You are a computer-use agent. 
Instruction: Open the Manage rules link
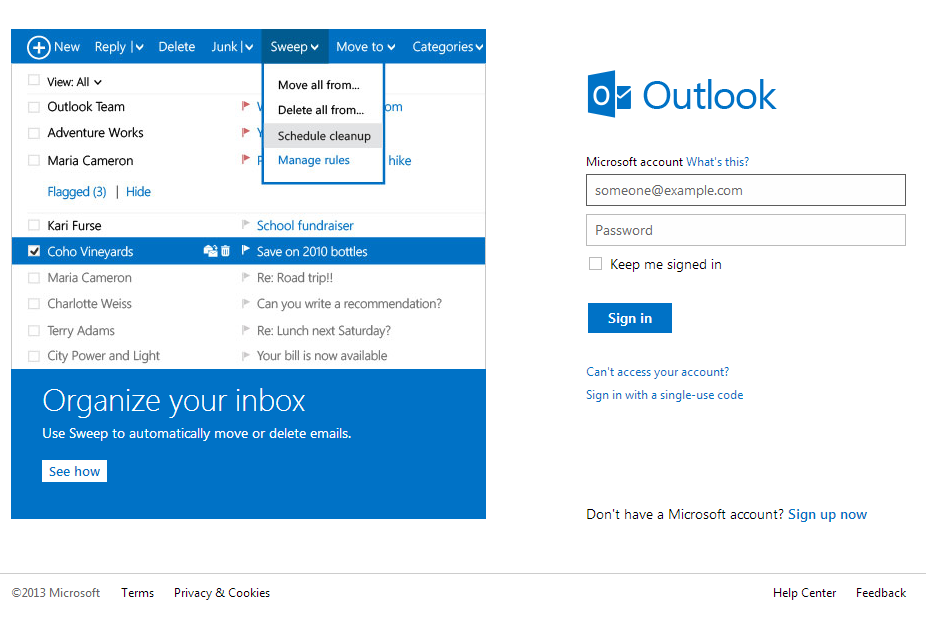(x=313, y=160)
